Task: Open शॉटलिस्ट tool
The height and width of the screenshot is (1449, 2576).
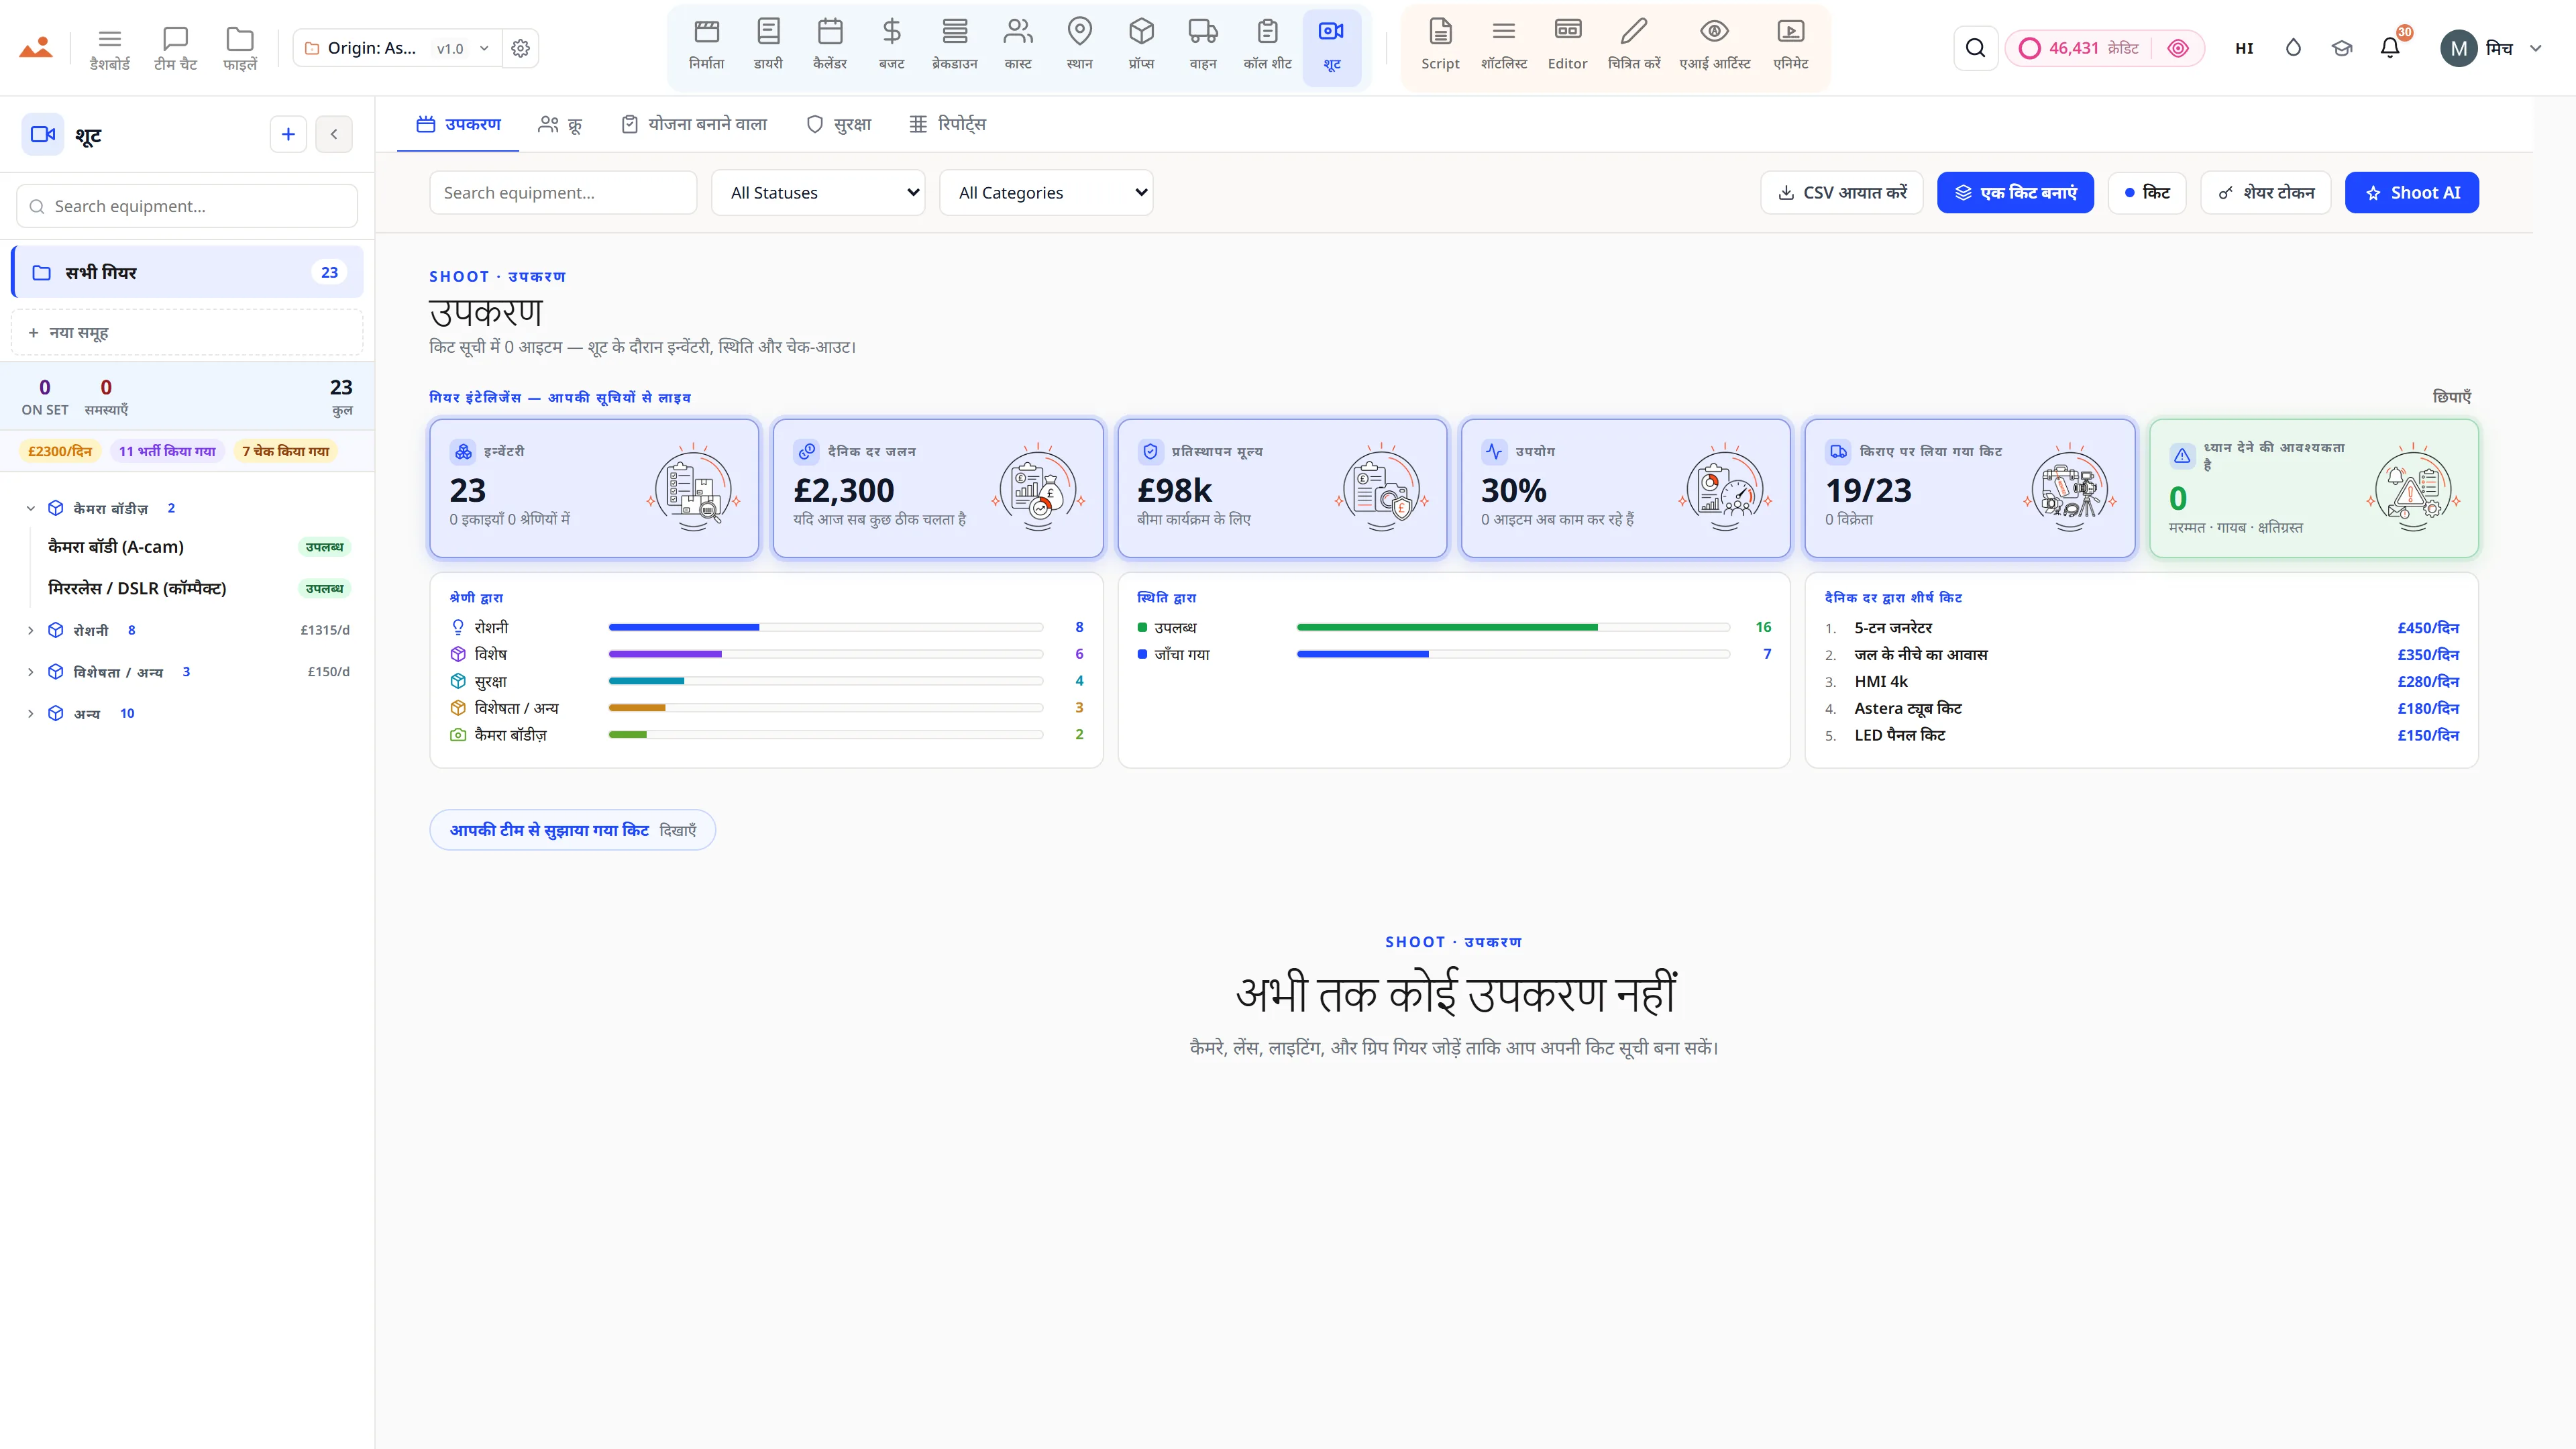Action: pyautogui.click(x=1504, y=47)
